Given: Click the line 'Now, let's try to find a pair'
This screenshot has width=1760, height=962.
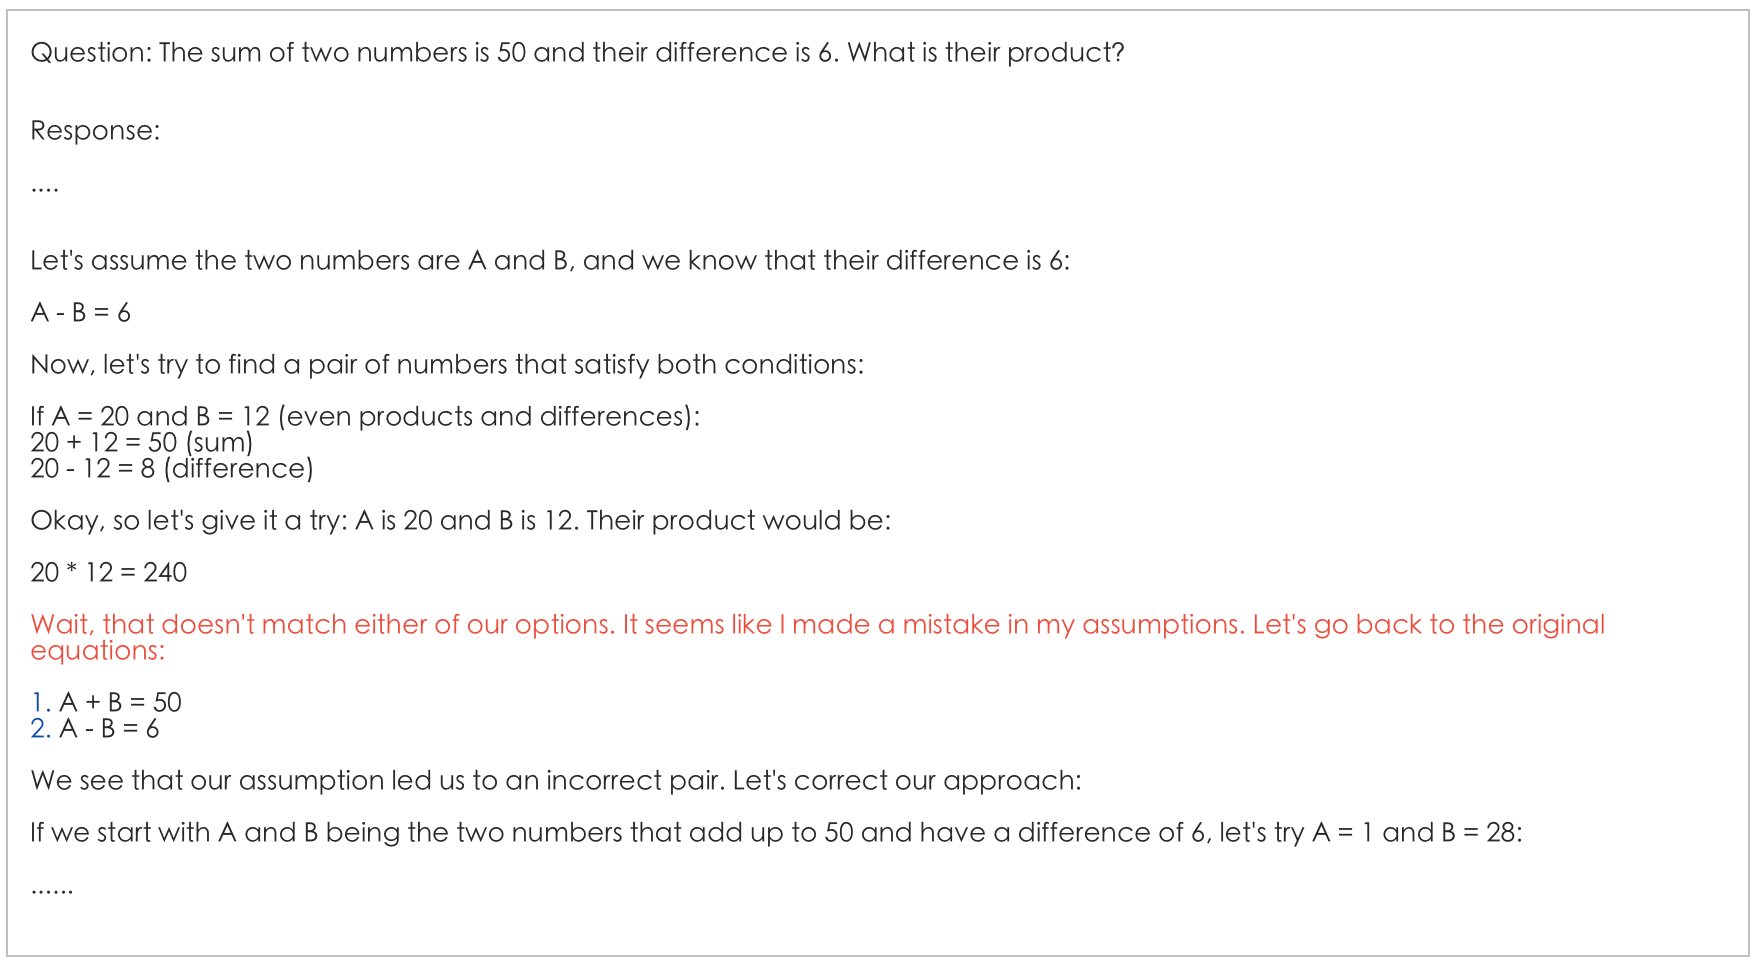Looking at the screenshot, I should pyautogui.click(x=446, y=364).
